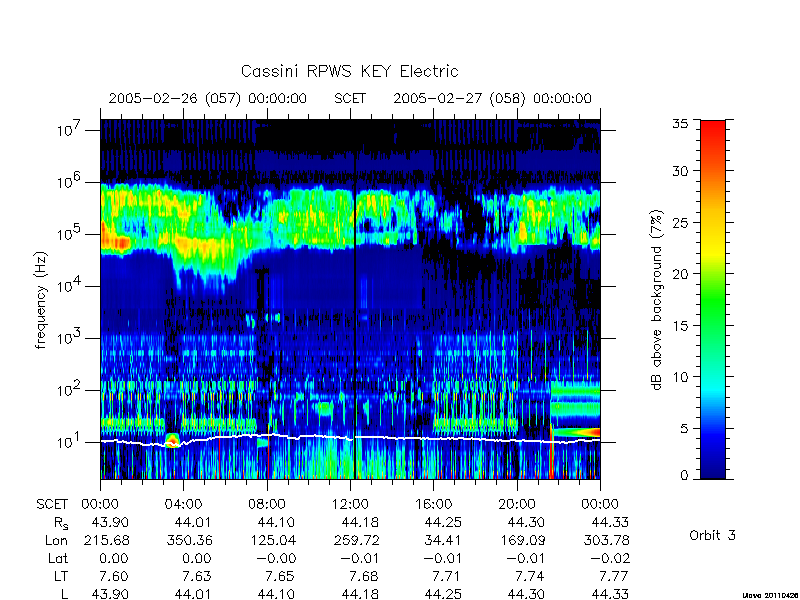Image resolution: width=800 pixels, height=600 pixels.
Task: Click the white cyclotron frequency trace line
Action: click(350, 439)
